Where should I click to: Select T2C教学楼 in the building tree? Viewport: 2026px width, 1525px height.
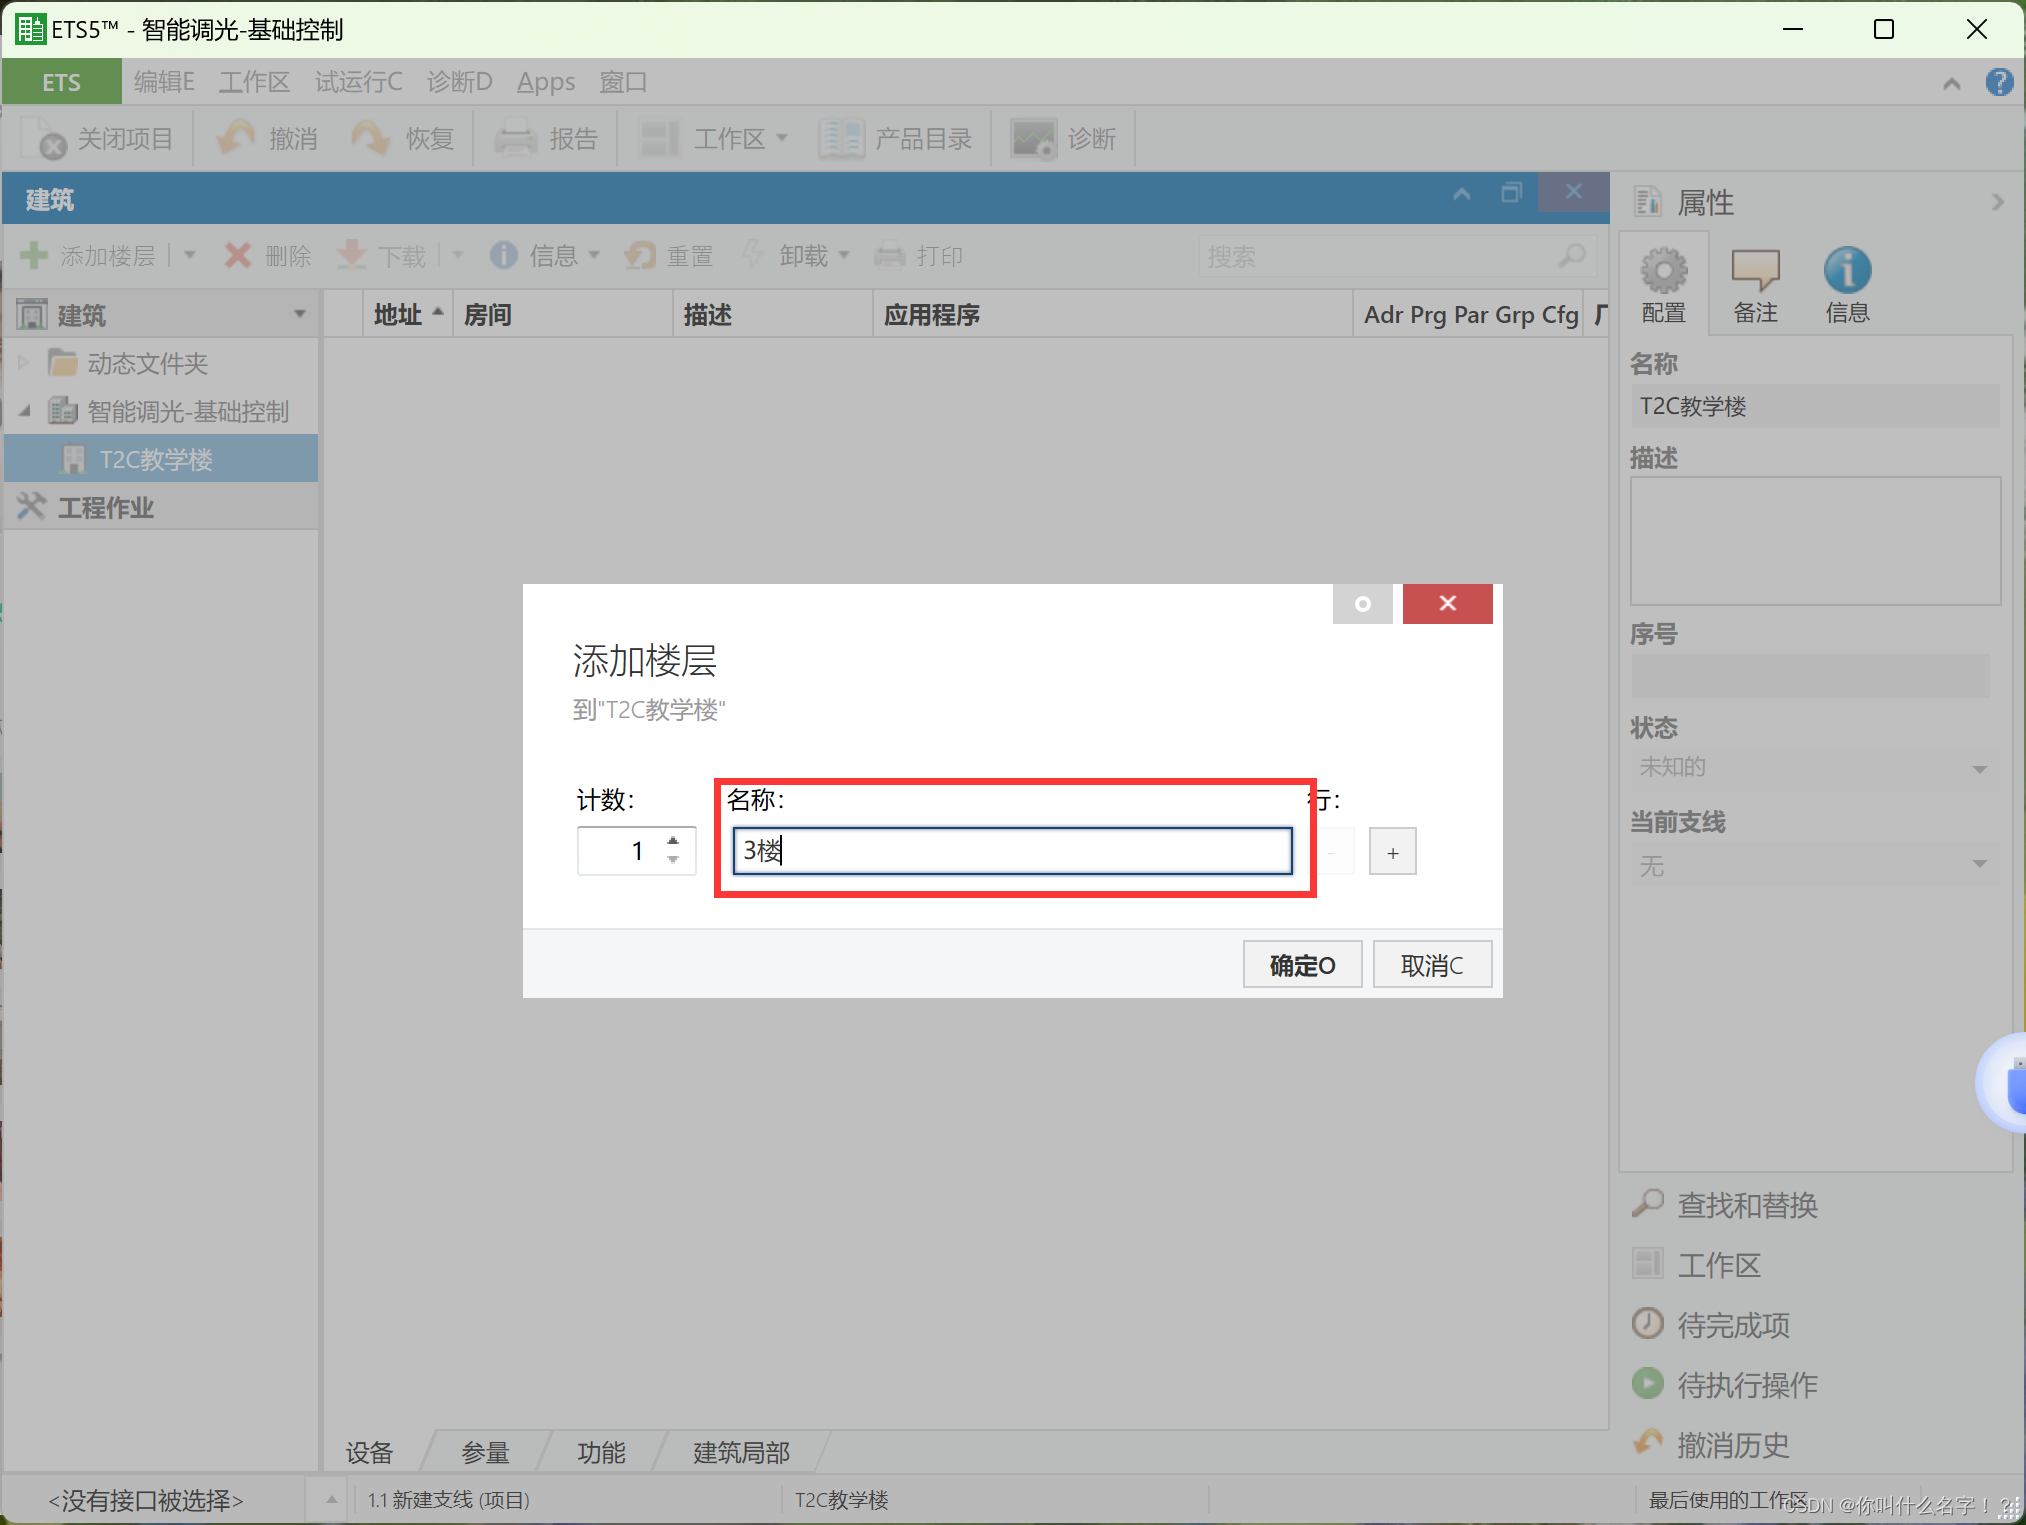pos(156,459)
